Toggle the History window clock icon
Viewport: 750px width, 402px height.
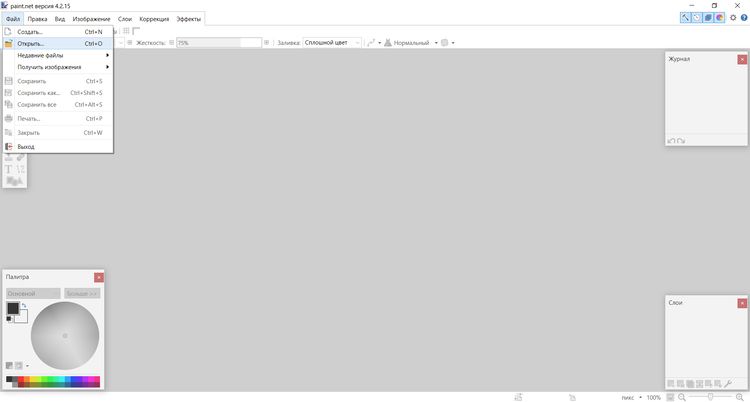click(x=697, y=18)
